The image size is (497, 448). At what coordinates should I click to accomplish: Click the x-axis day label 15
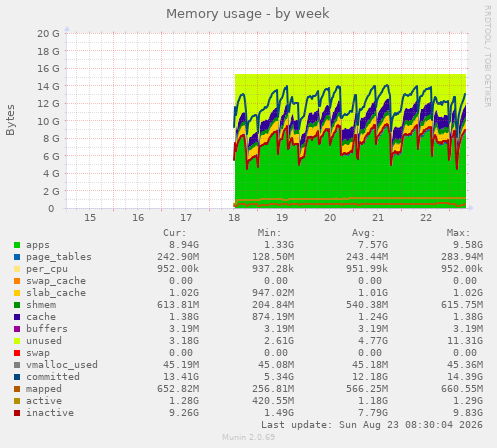[x=90, y=218]
